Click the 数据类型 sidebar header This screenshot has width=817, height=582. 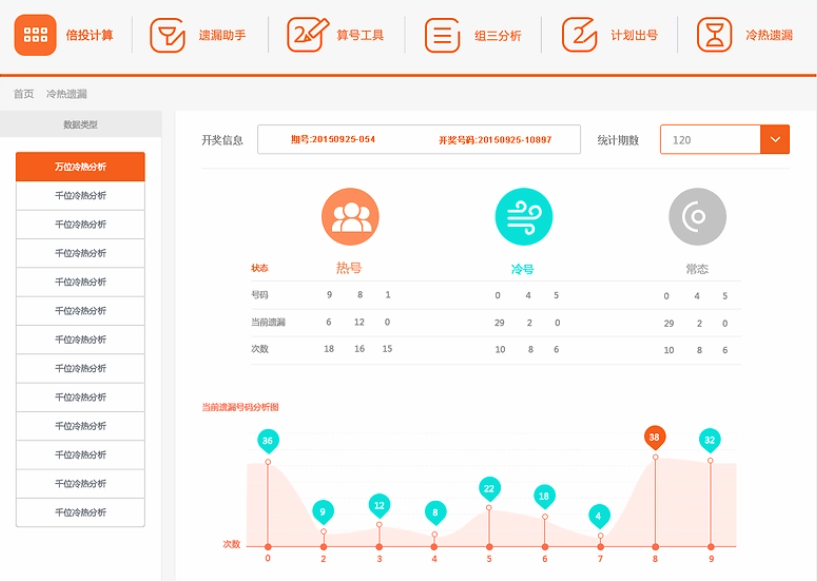tap(81, 125)
